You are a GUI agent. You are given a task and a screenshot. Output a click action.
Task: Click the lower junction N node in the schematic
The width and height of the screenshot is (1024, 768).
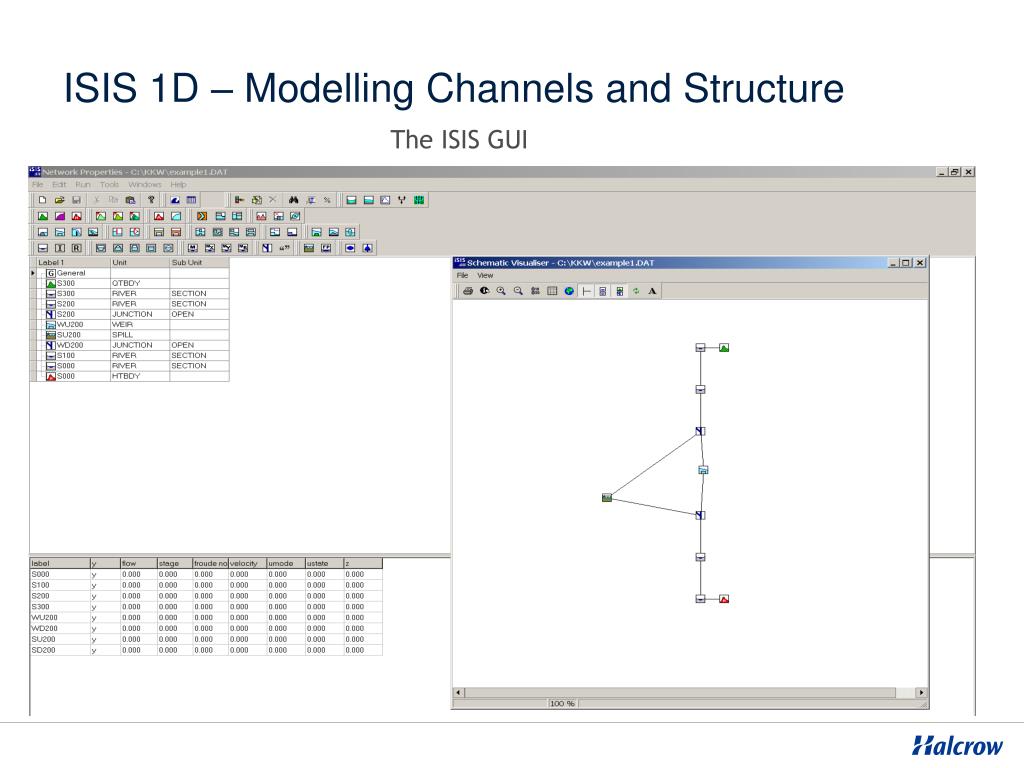pos(700,515)
